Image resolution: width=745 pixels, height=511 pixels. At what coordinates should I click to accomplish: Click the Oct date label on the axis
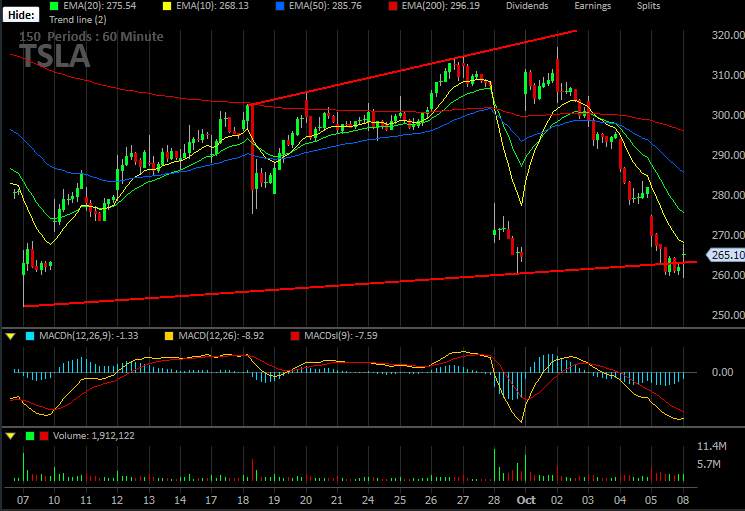(526, 500)
